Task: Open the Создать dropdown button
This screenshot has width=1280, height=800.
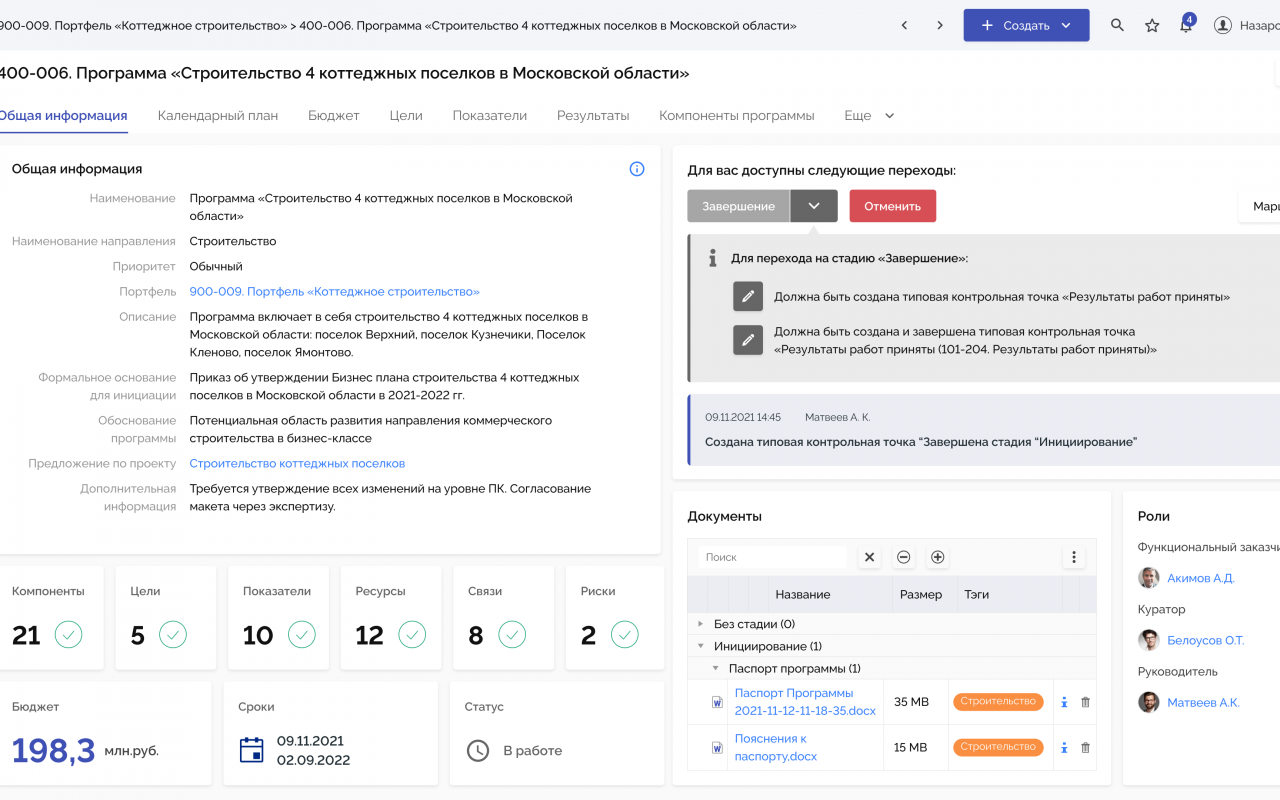Action: pos(1026,25)
